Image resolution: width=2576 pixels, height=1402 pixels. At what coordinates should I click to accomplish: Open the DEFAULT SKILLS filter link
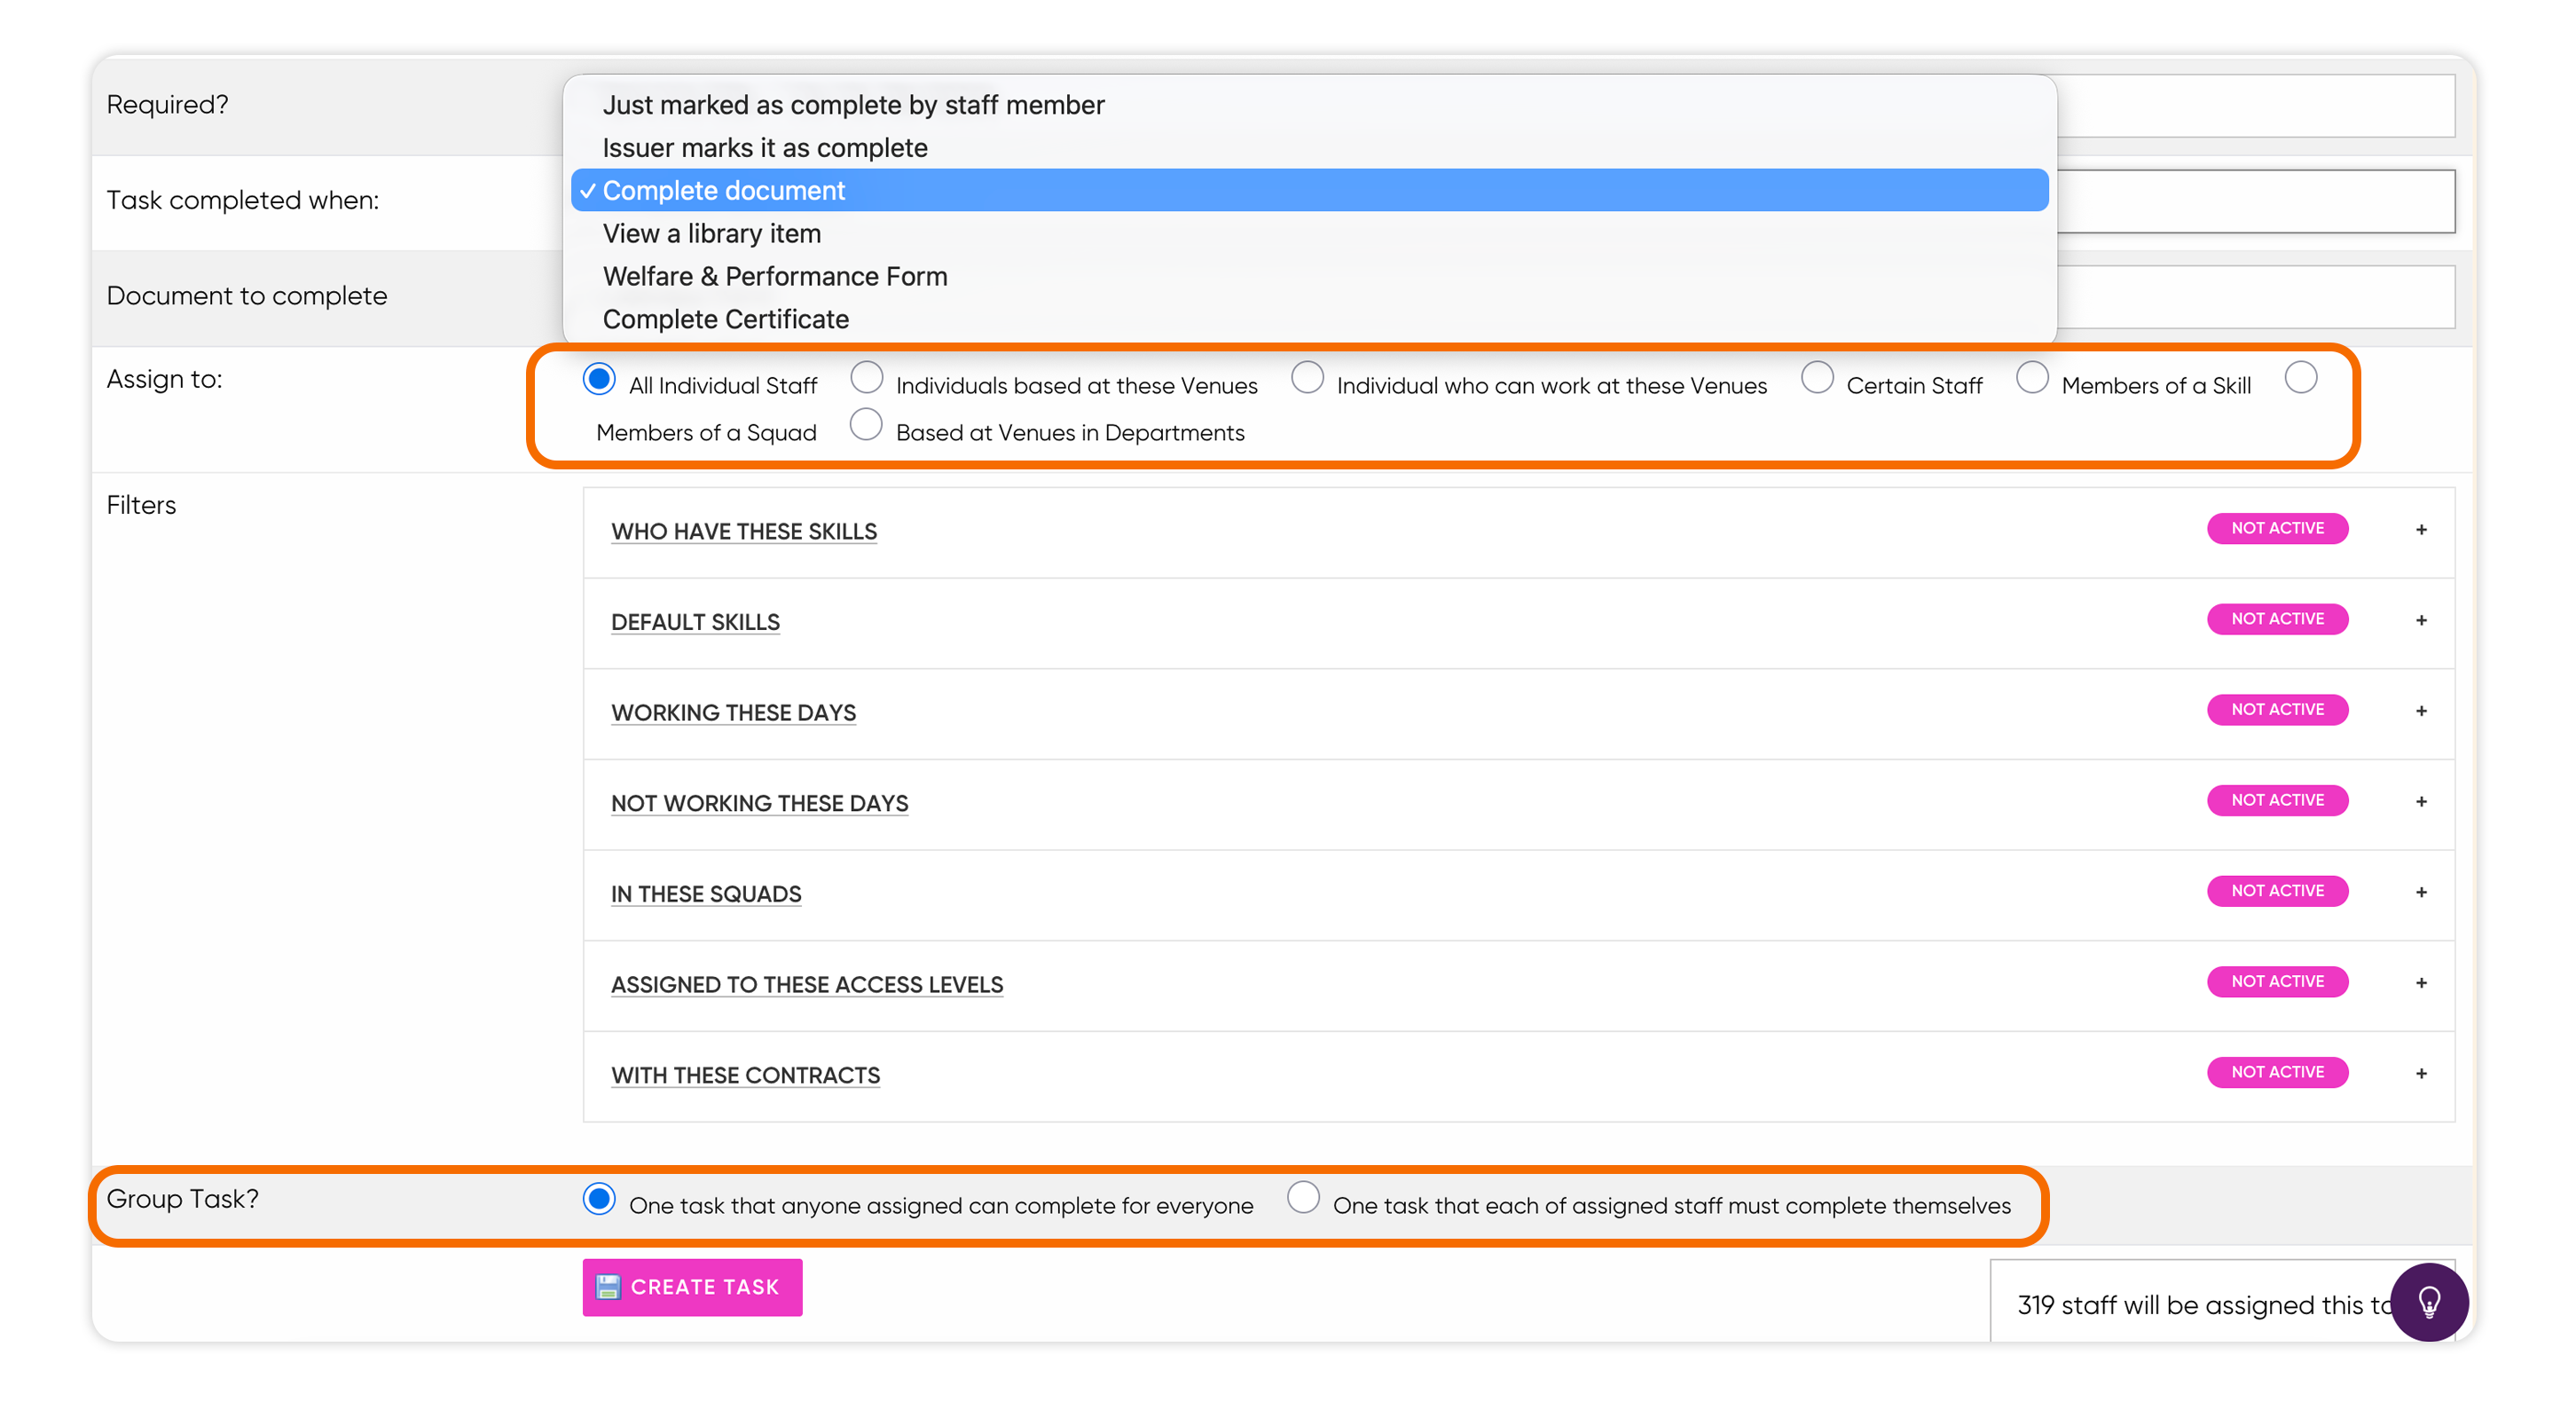pyautogui.click(x=695, y=622)
